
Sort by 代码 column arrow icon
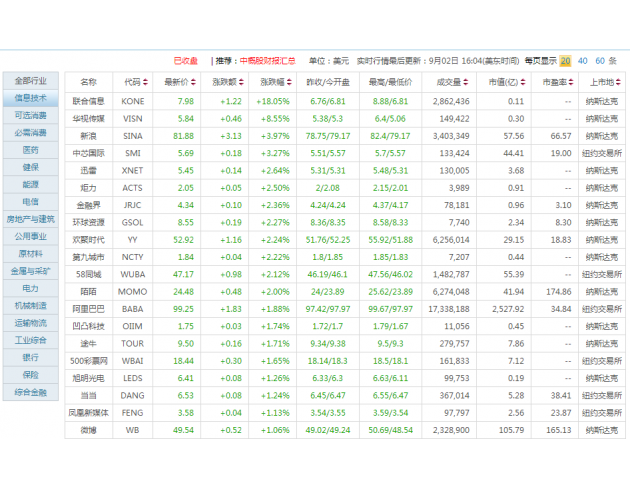pyautogui.click(x=145, y=82)
